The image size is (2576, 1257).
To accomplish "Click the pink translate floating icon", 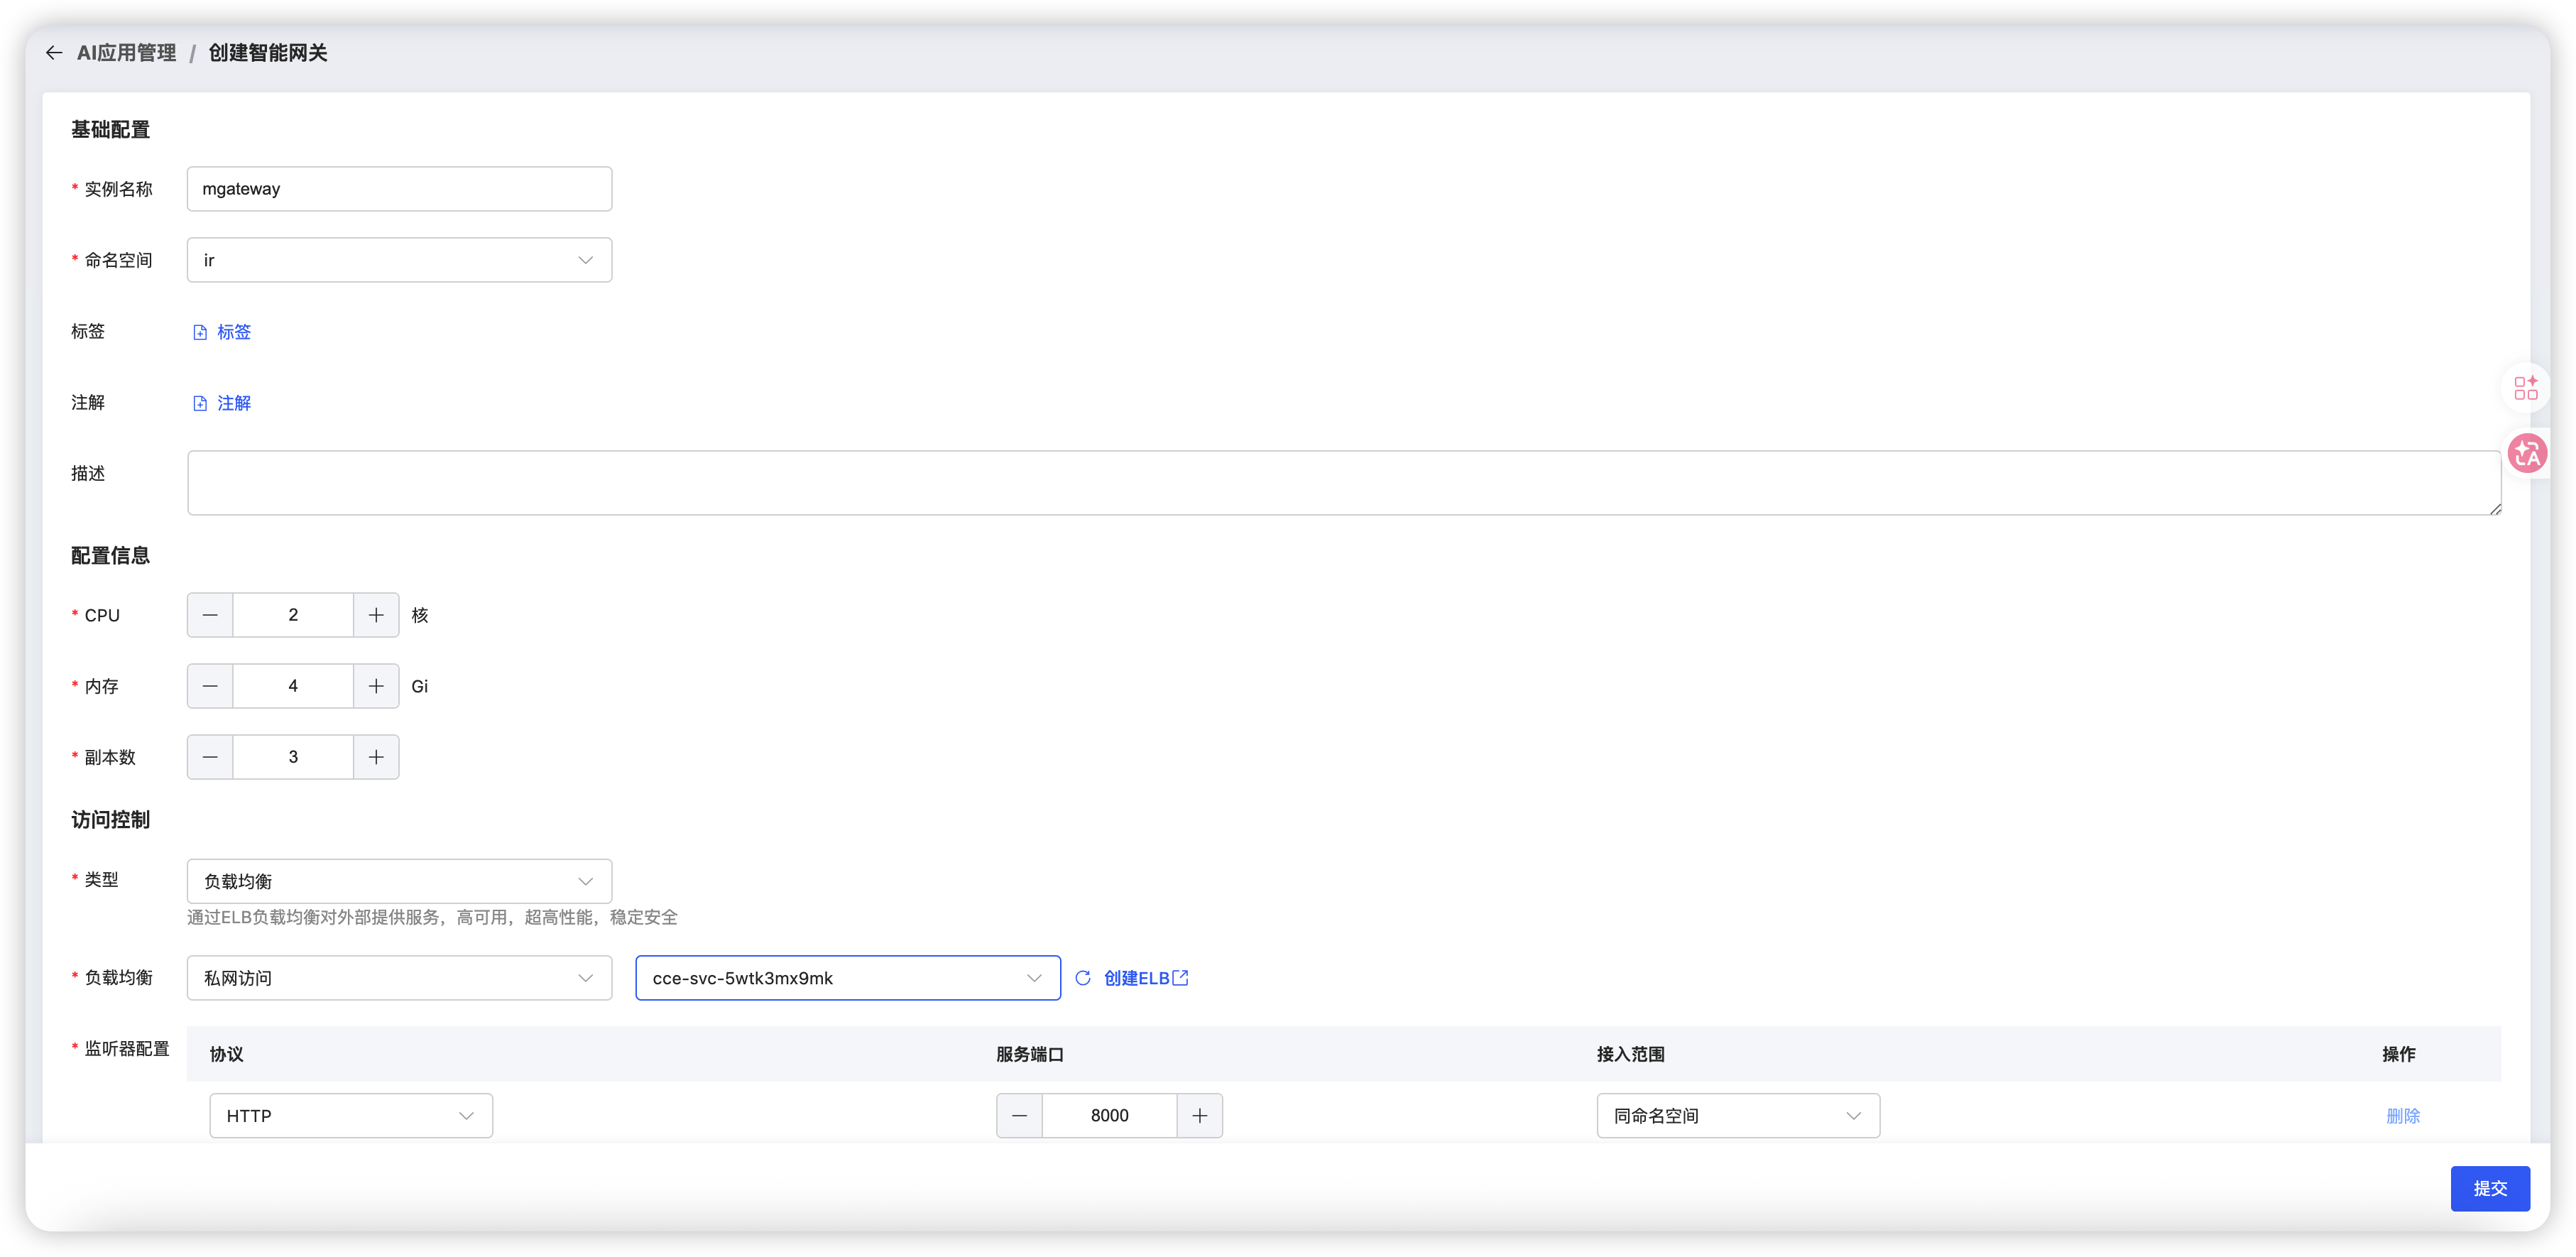I will [2527, 453].
